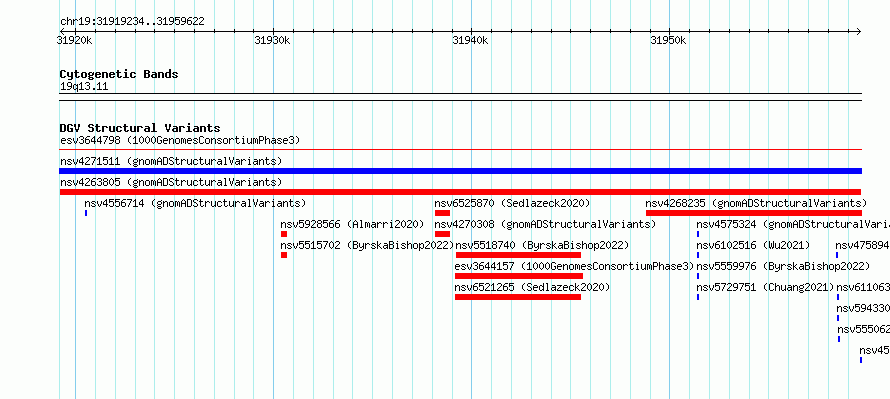Screen dimensions: 890x399
Task: Open the nsv4263805 (gnomADStructuralVariants) label
Action: [171, 182]
